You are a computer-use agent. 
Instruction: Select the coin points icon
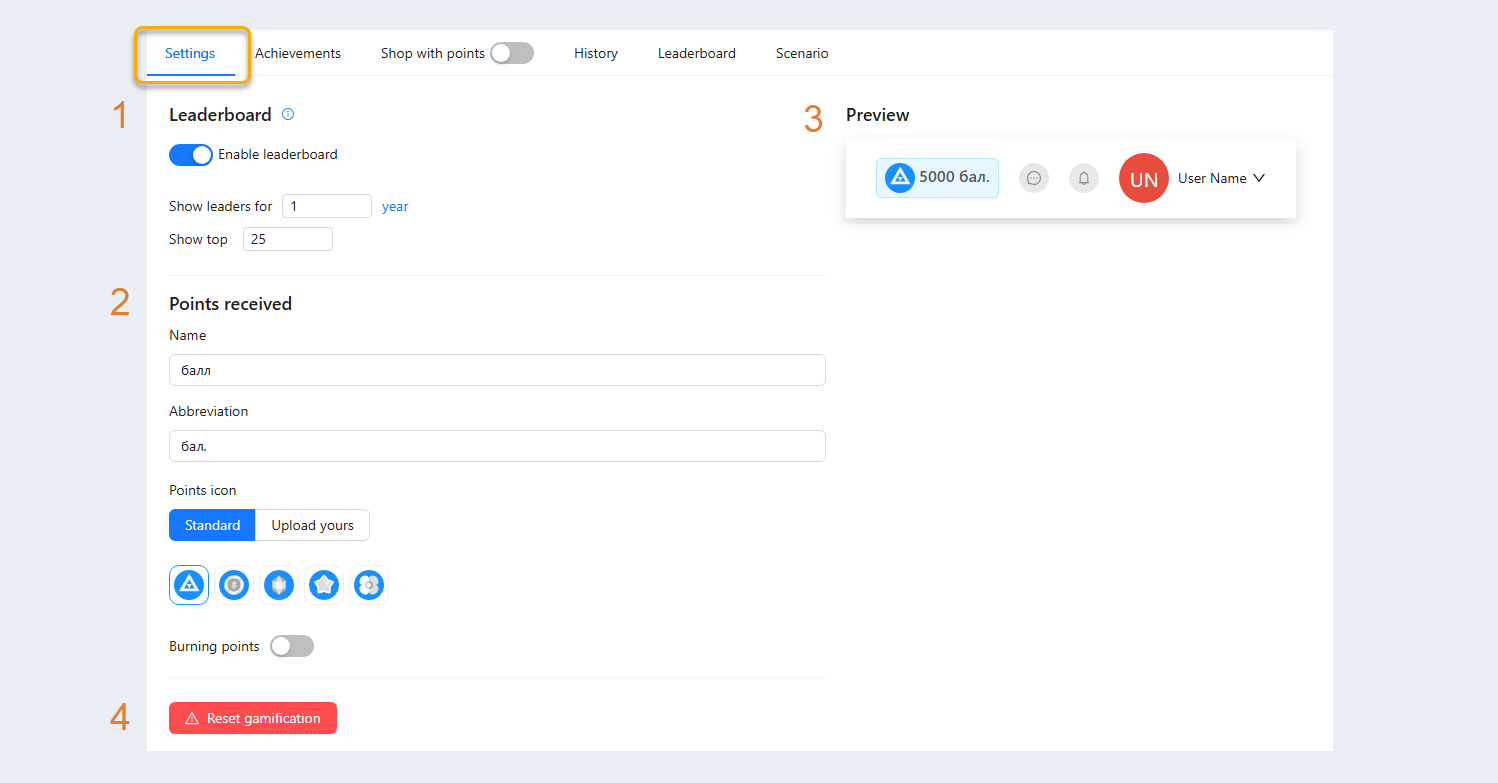[x=234, y=585]
